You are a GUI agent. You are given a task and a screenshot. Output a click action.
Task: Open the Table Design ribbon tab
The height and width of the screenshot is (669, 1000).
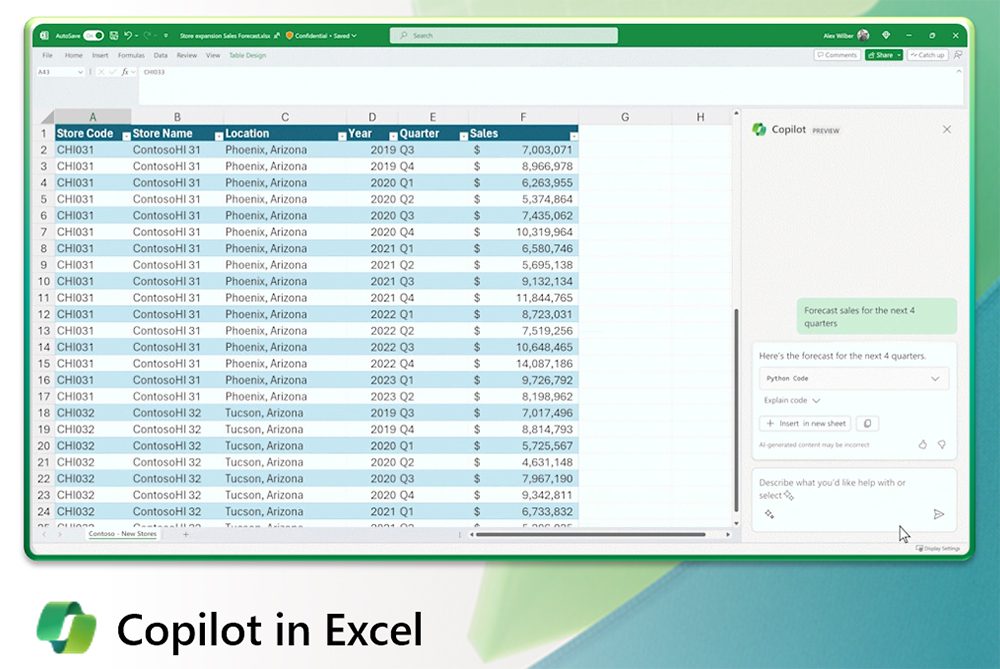point(247,55)
